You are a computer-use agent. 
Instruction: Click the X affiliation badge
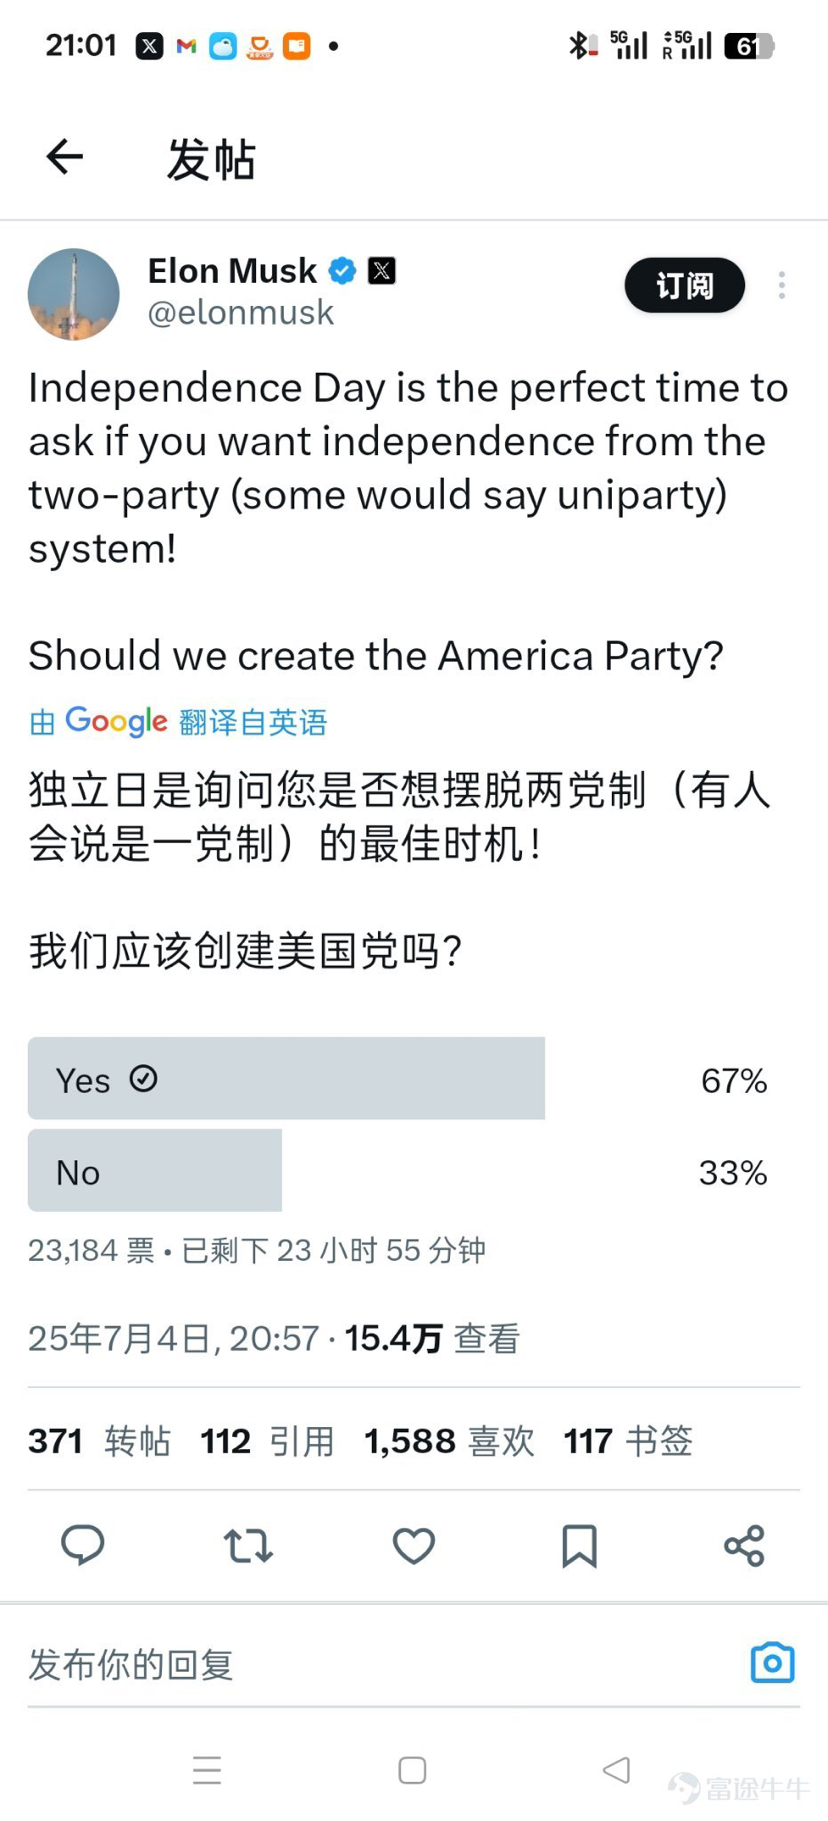pos(381,270)
